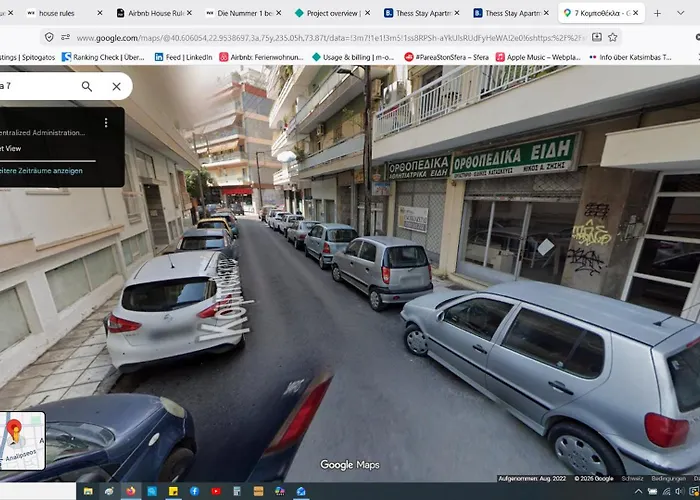Click the volume speaker tray icon
700x500 pixels.
click(680, 492)
